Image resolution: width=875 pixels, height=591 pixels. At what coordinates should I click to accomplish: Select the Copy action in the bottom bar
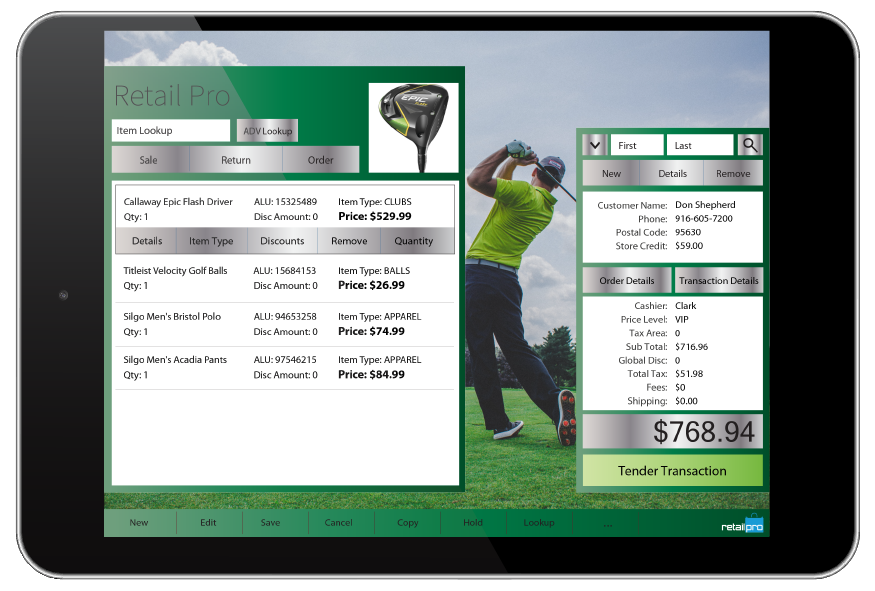(x=406, y=522)
